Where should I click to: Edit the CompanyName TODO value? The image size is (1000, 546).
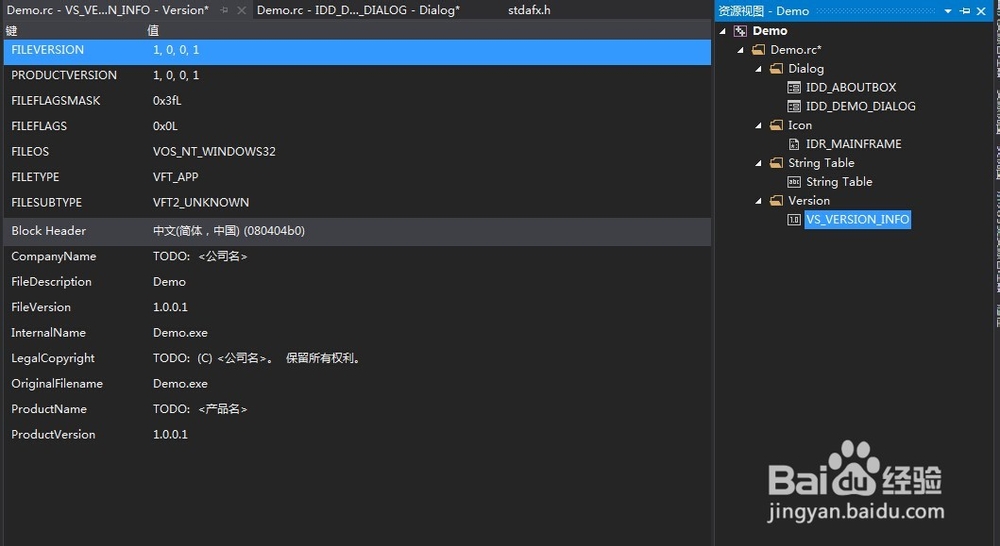click(200, 256)
